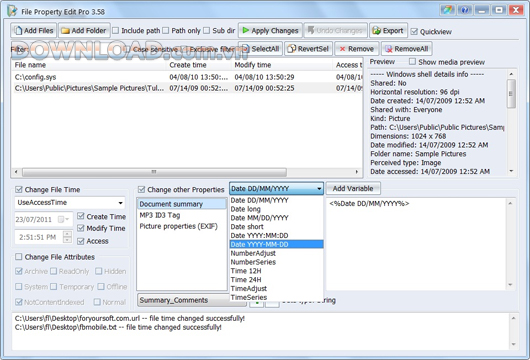Image resolution: width=530 pixels, height=360 pixels.
Task: Select Picture properties (EXIF) category
Action: click(x=182, y=226)
